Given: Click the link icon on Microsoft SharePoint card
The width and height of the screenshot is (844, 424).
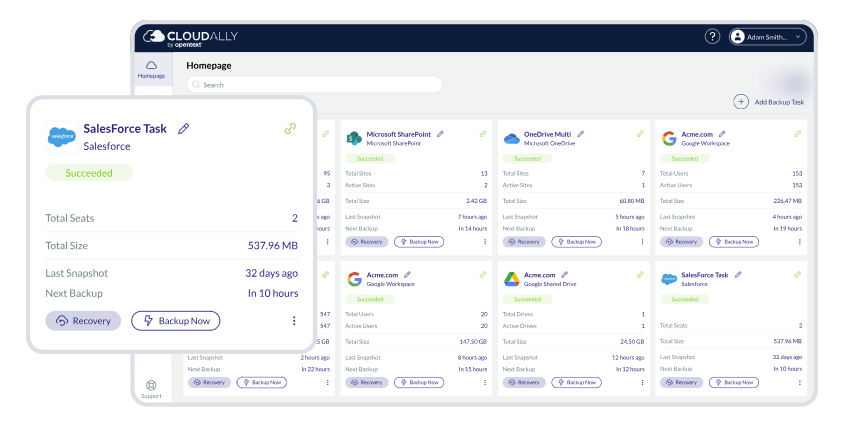Looking at the screenshot, I should coord(483,134).
